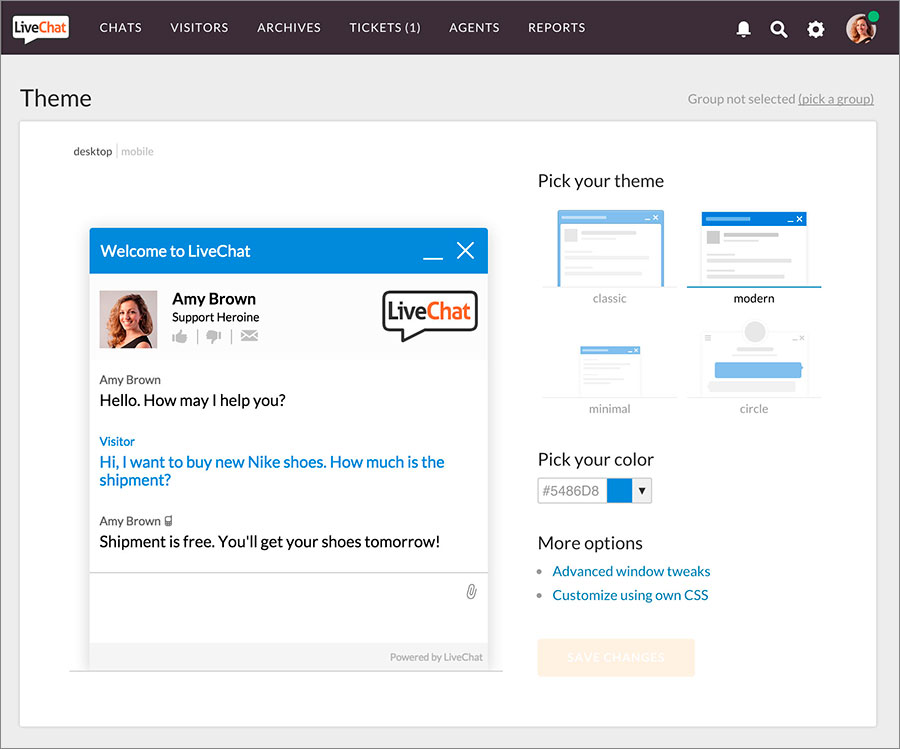Image resolution: width=900 pixels, height=749 pixels.
Task: Click the blue color swatch
Action: pos(619,491)
